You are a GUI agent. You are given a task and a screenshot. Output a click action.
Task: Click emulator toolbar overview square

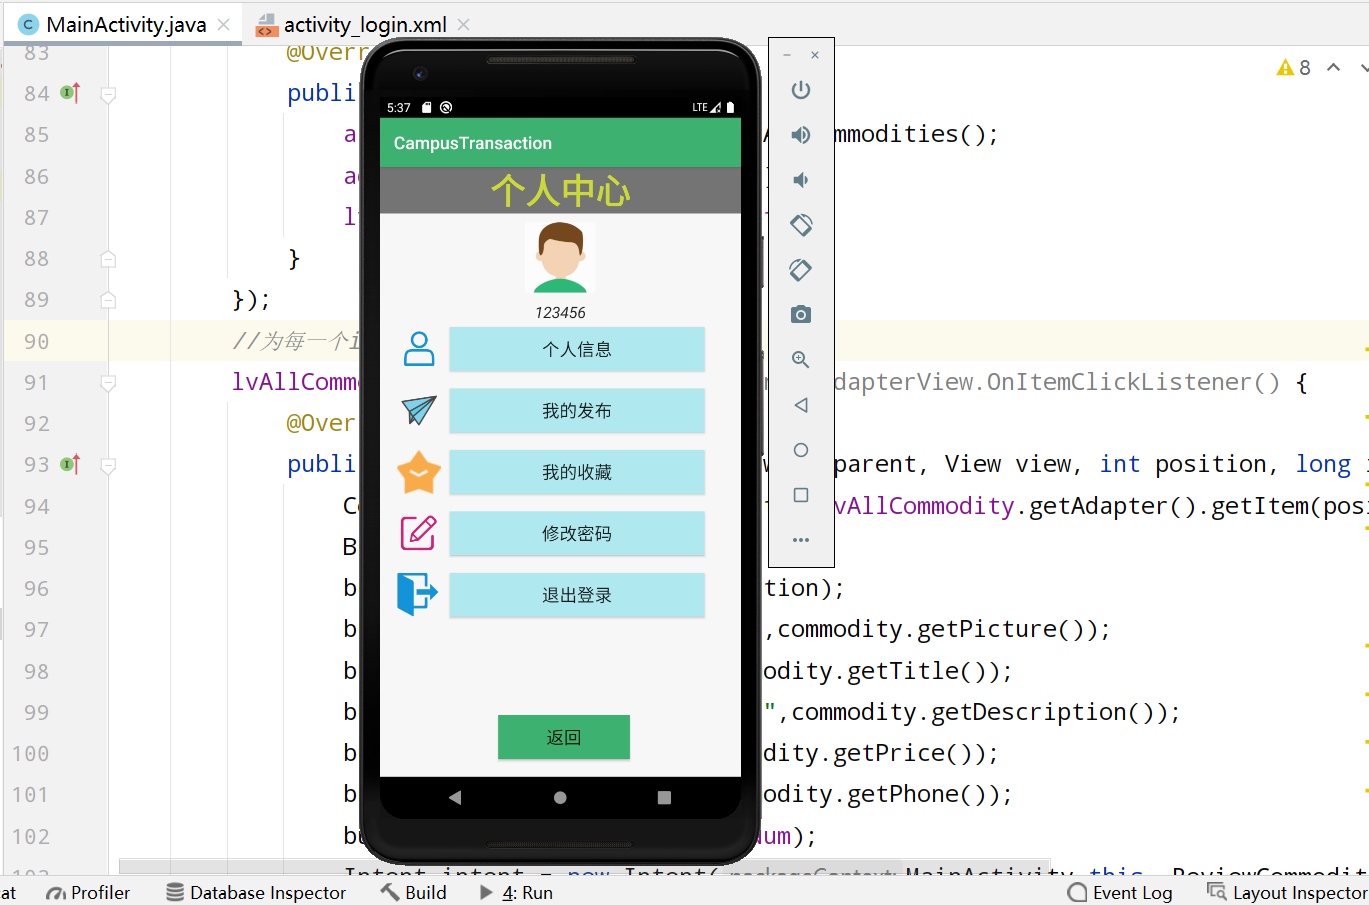pos(801,495)
